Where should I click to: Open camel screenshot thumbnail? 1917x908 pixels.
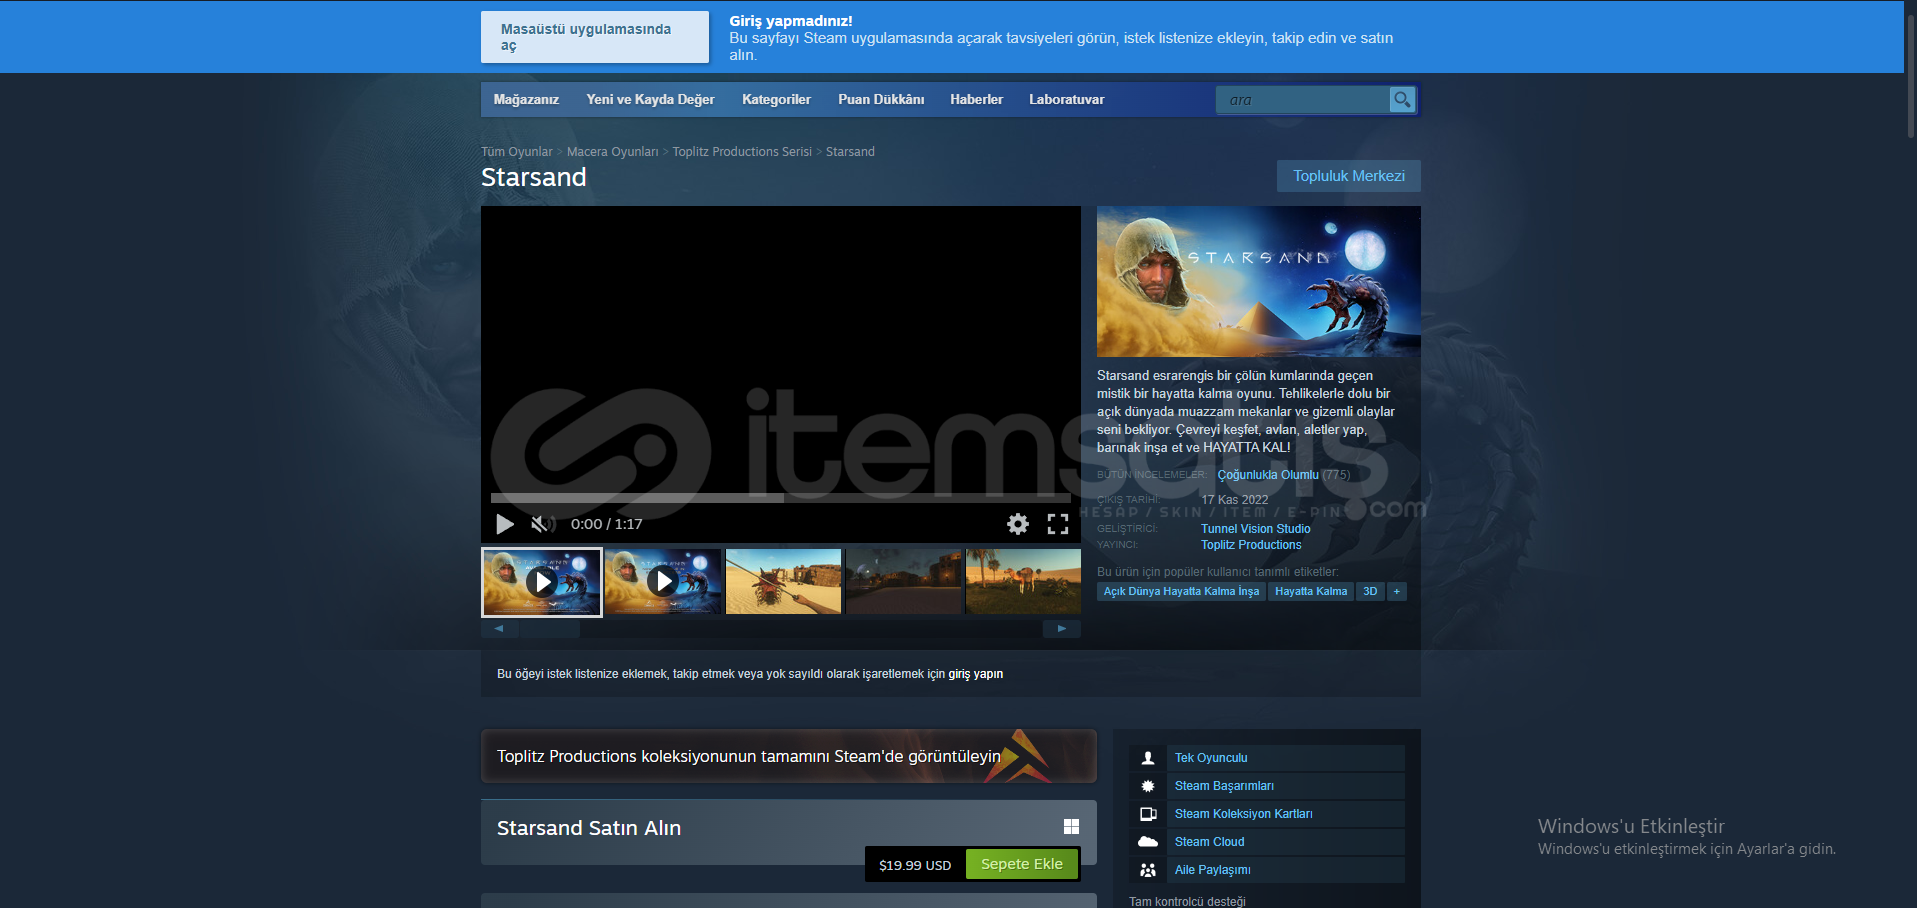[1023, 582]
